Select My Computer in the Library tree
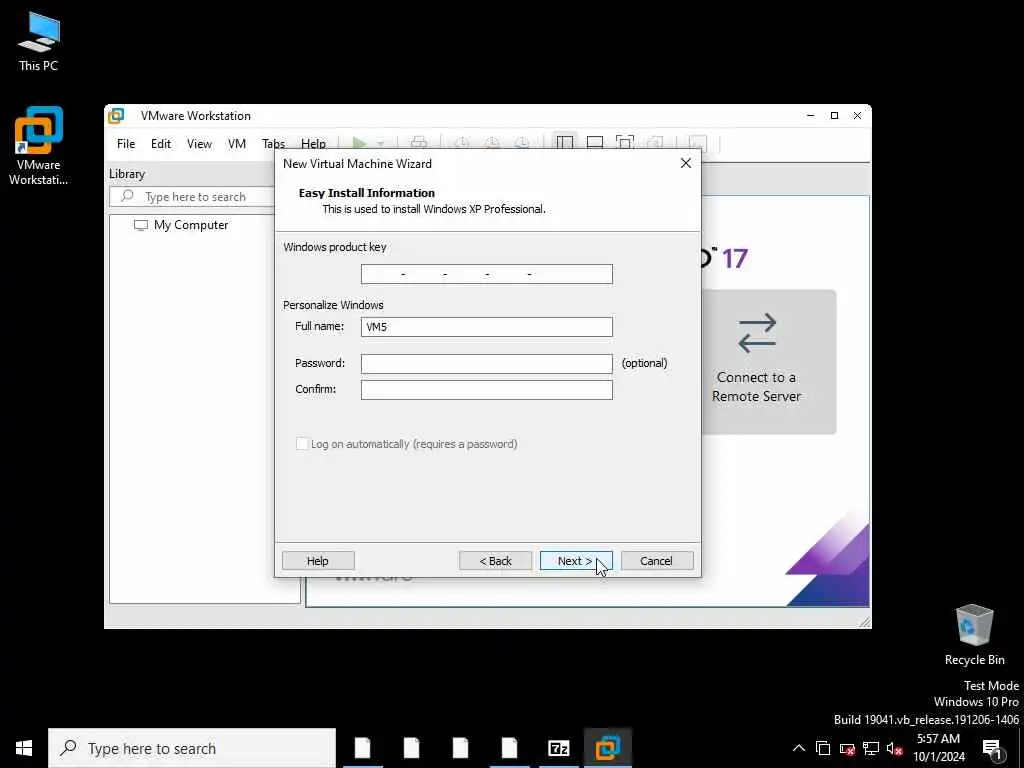Image resolution: width=1024 pixels, height=768 pixels. click(191, 225)
